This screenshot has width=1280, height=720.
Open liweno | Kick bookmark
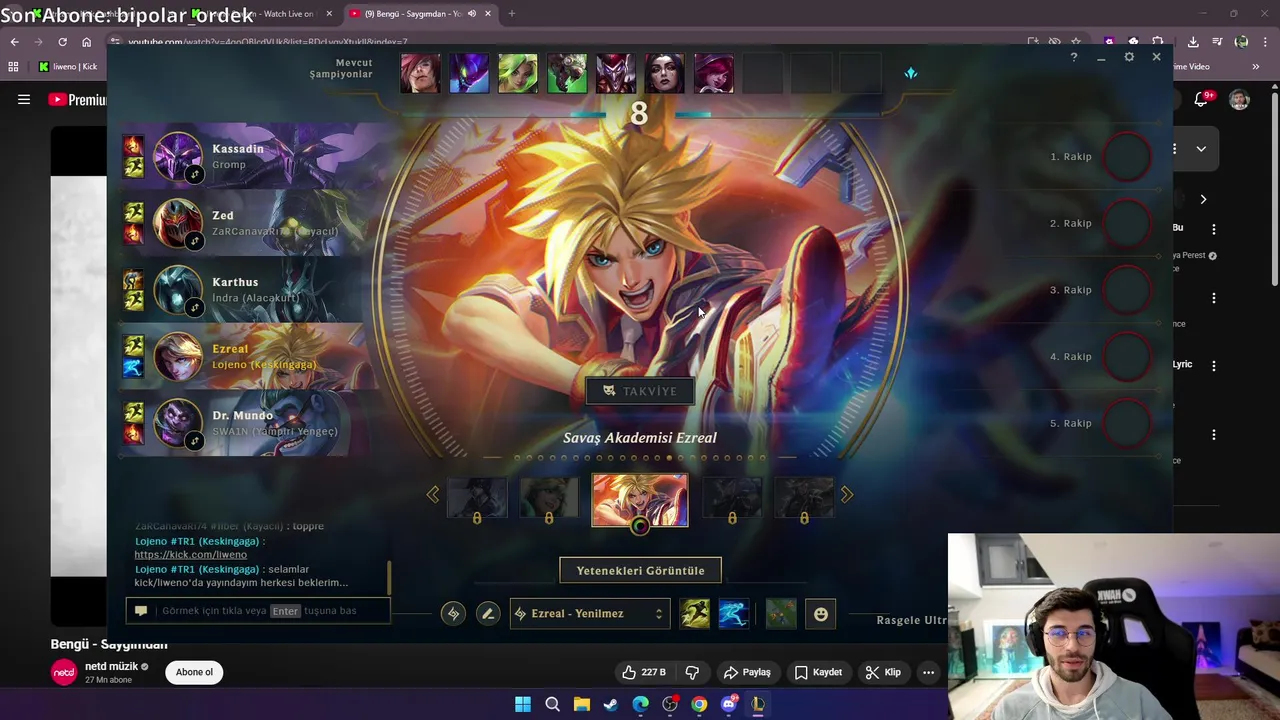[68, 67]
